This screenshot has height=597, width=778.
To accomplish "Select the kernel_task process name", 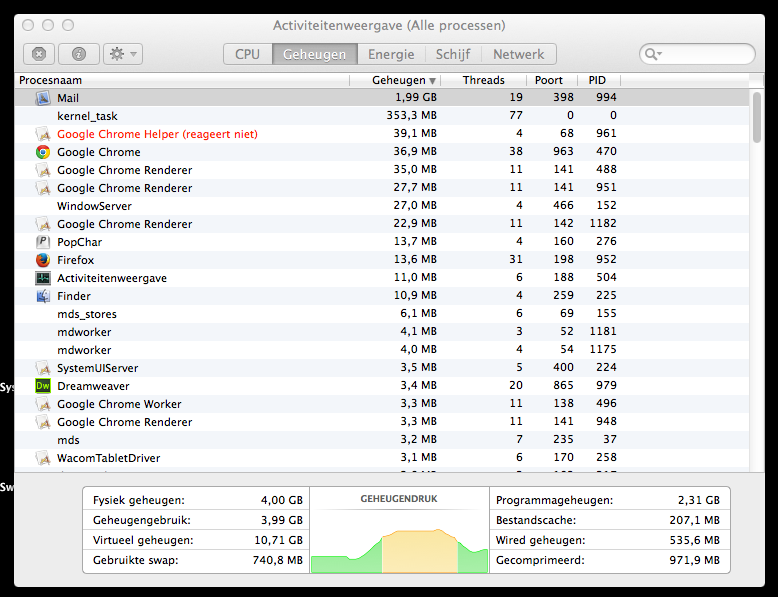I will pyautogui.click(x=87, y=116).
